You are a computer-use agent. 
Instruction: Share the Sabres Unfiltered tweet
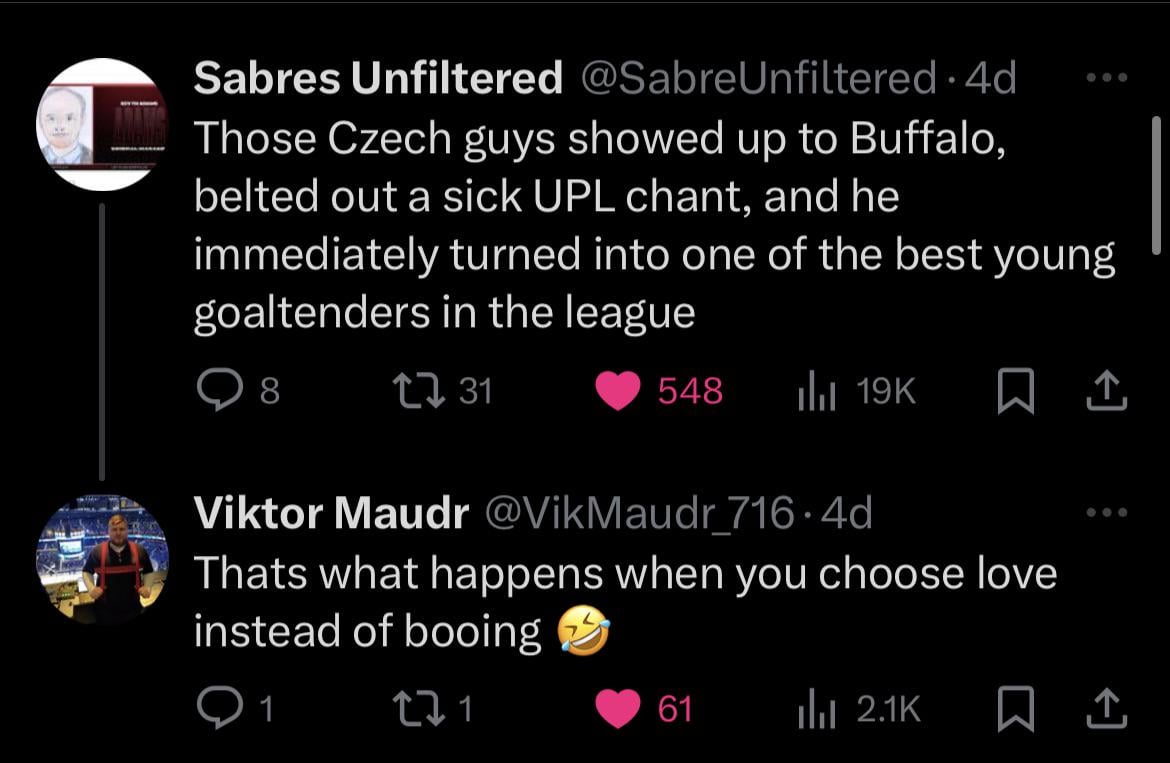coord(1107,391)
